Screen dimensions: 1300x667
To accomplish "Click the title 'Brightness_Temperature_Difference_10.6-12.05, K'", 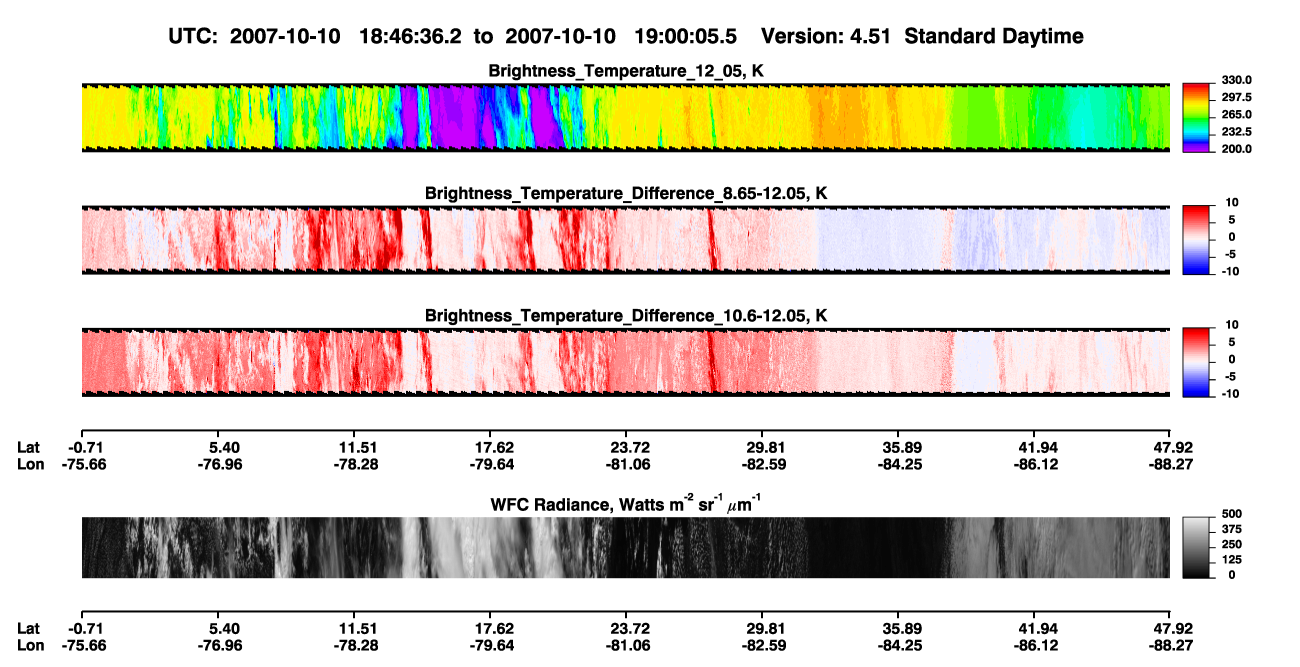I will click(x=626, y=316).
